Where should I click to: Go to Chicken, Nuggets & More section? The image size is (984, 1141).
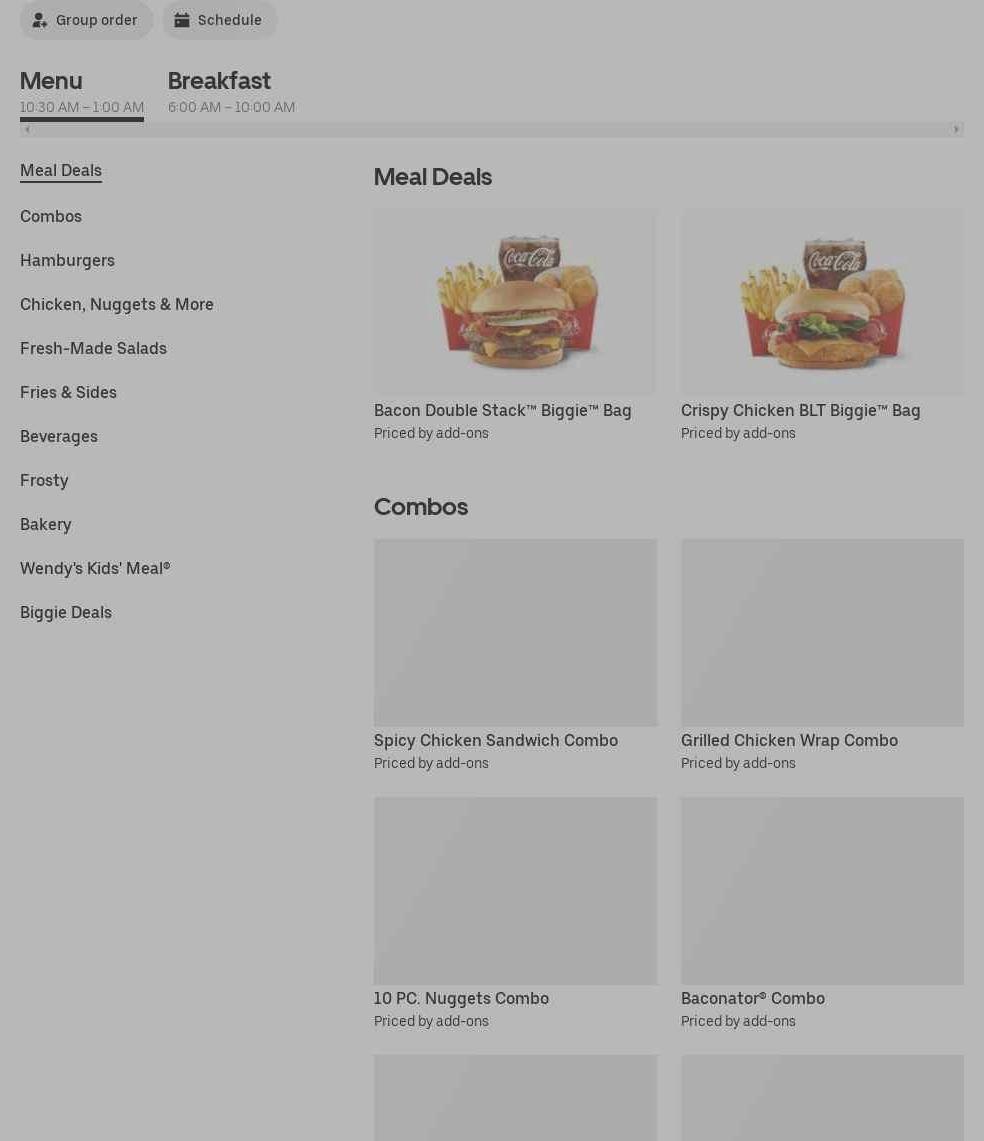116,304
